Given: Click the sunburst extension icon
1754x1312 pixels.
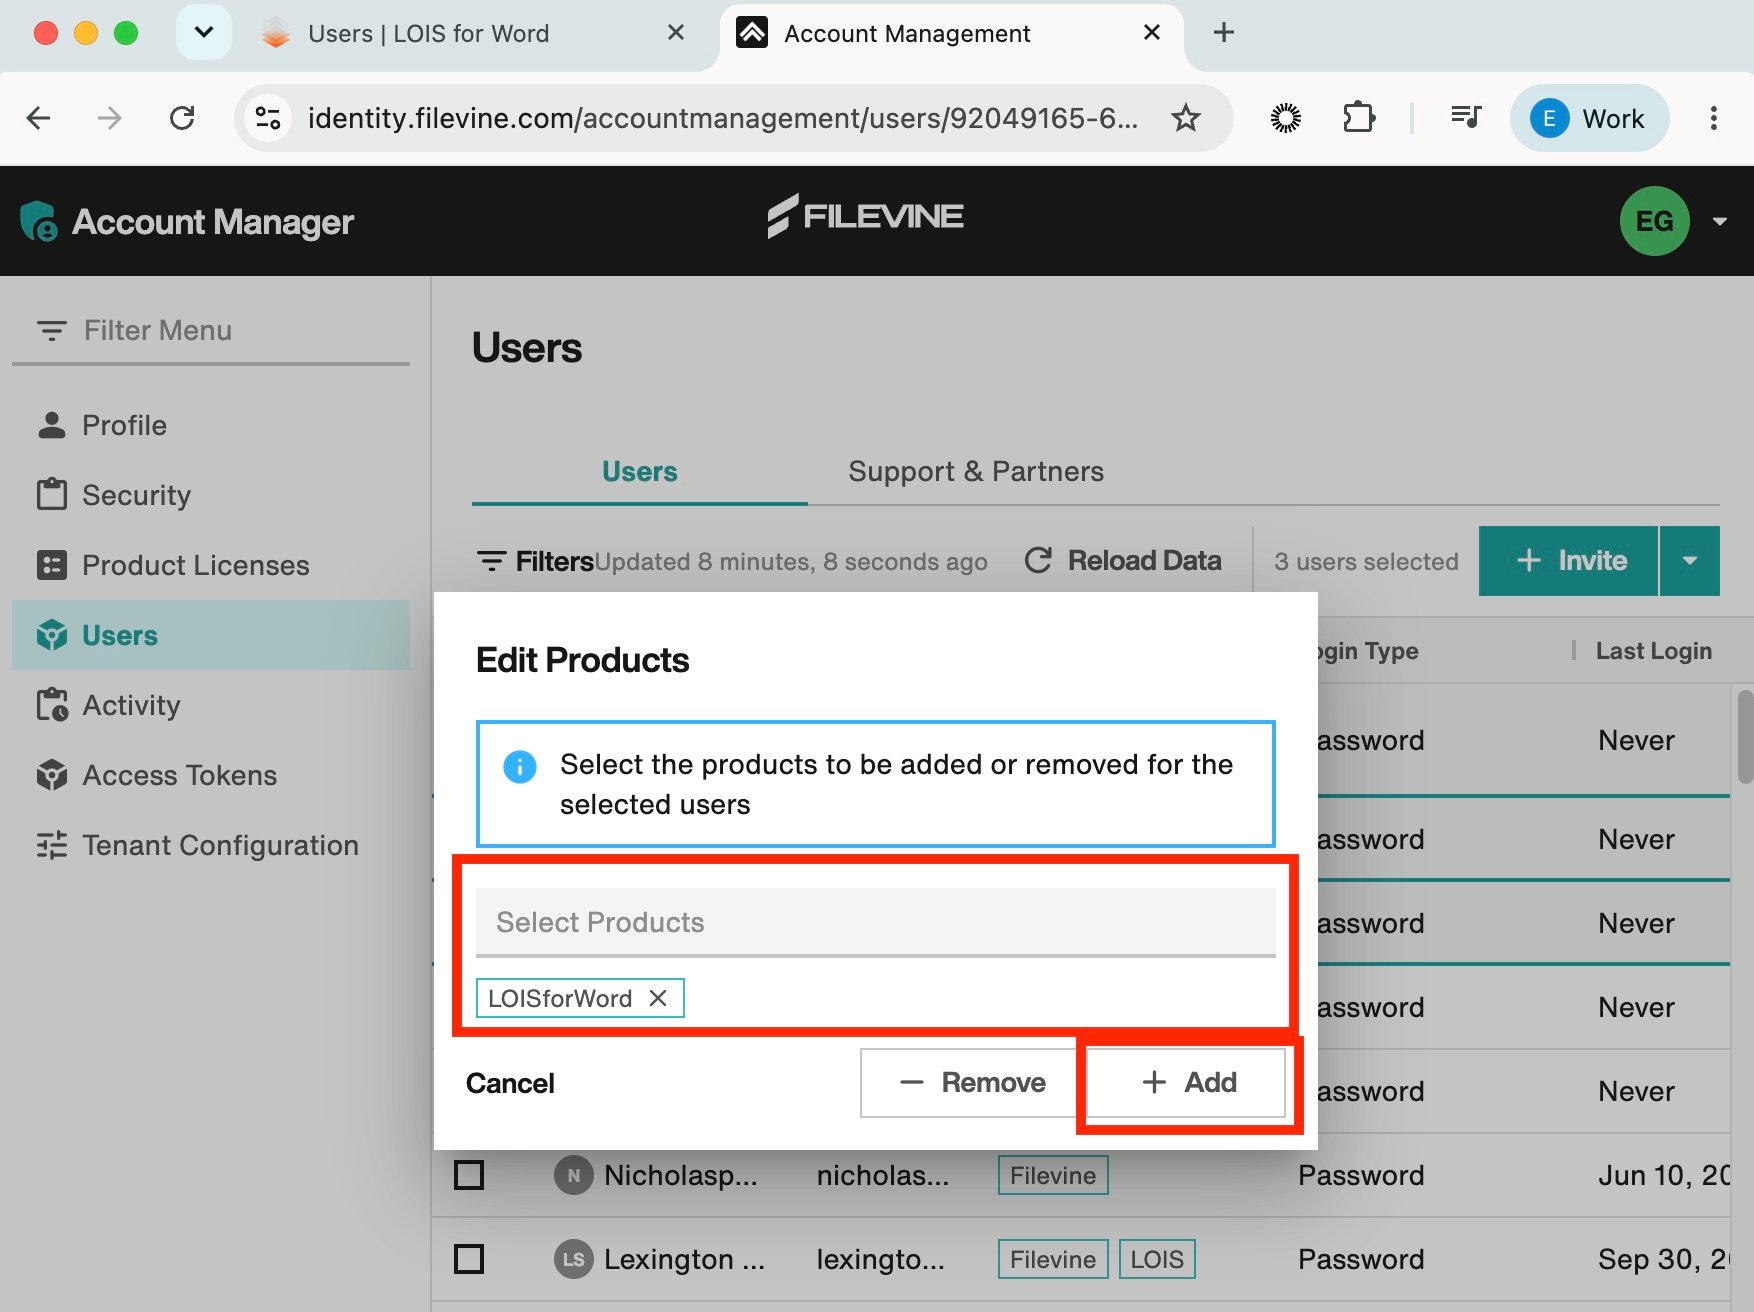Looking at the screenshot, I should pyautogui.click(x=1286, y=118).
